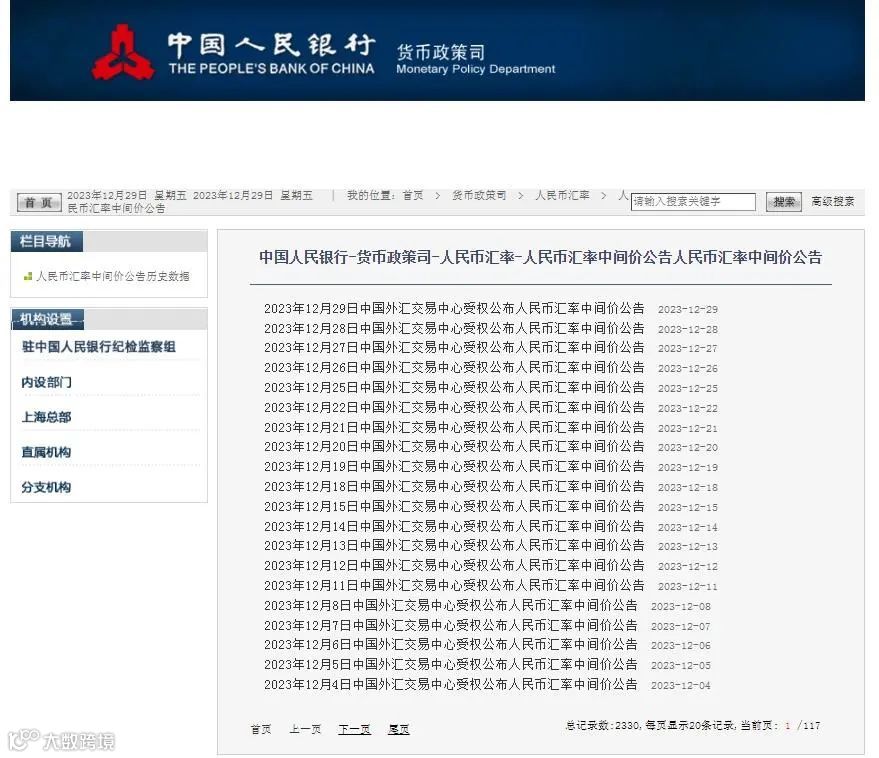Open the 2023年12月11日 exchange rate announcement
The image size is (879, 758).
[x=454, y=585]
